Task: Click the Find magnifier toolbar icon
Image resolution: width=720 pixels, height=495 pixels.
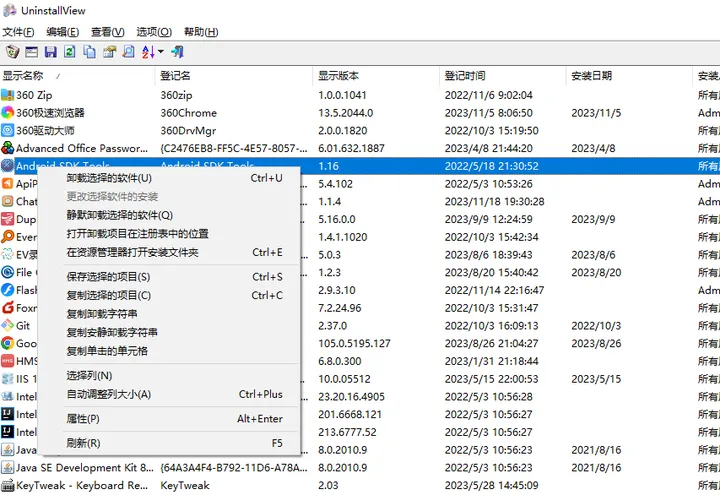Action: 129,52
